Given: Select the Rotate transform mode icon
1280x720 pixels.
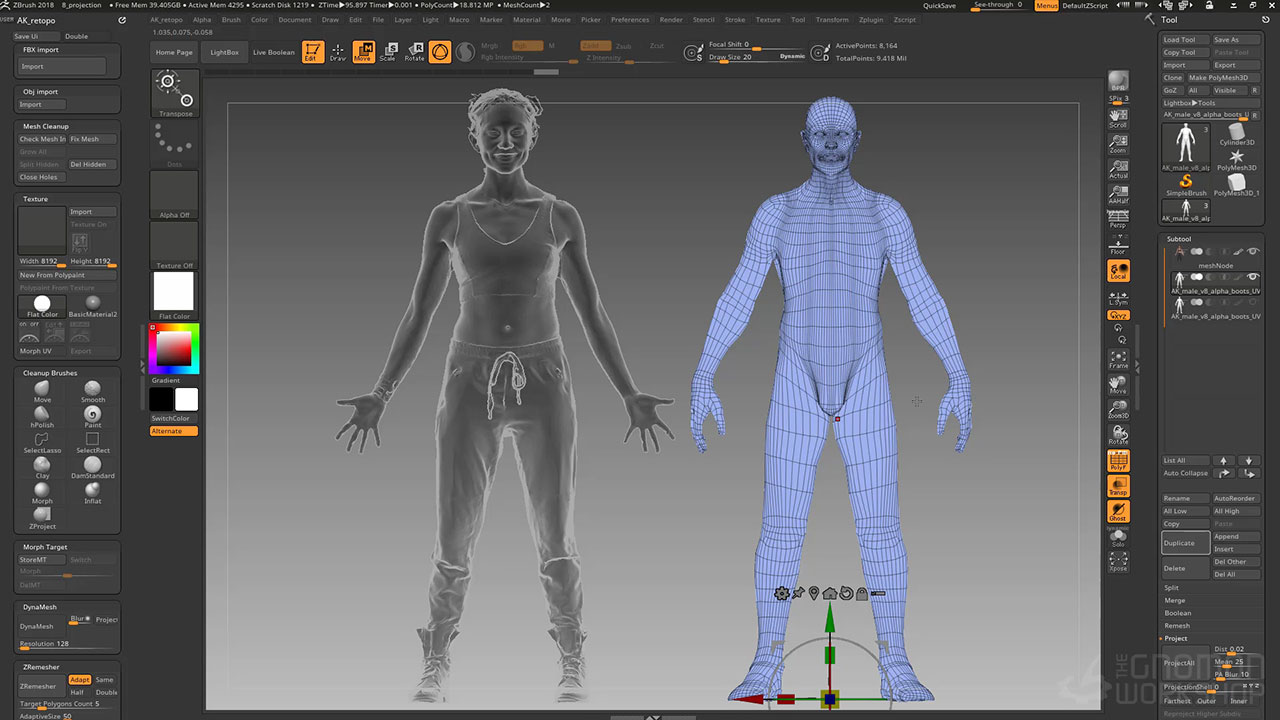Looking at the screenshot, I should pyautogui.click(x=414, y=51).
